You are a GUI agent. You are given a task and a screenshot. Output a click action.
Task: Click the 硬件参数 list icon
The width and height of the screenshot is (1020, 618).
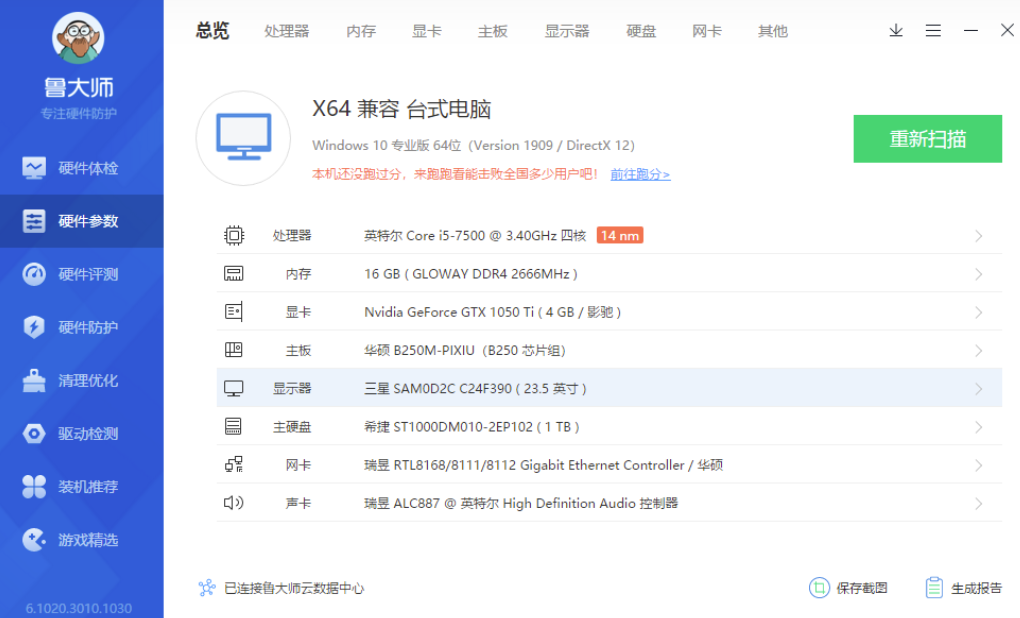coord(34,221)
